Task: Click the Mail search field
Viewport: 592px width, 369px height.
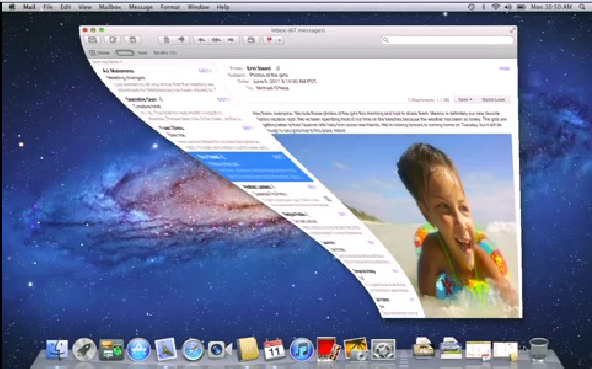Action: [x=447, y=40]
